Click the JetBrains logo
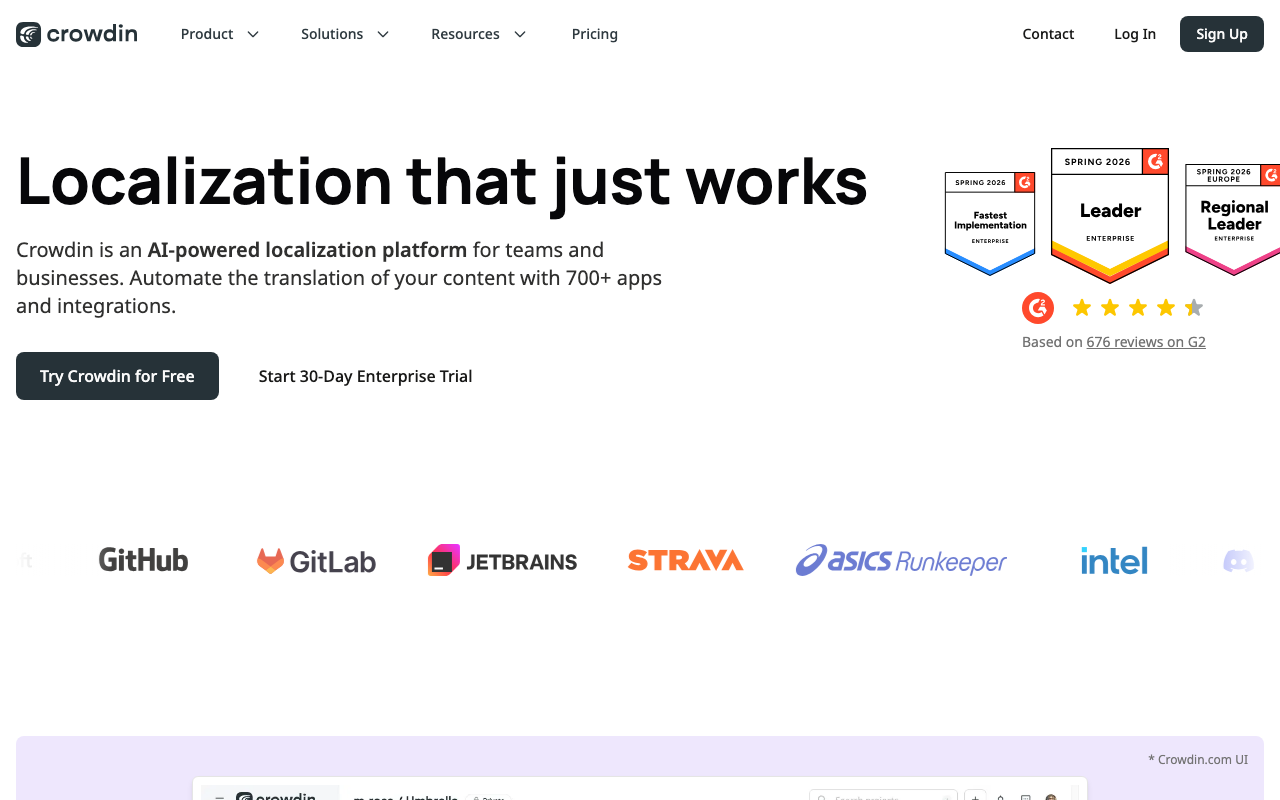Viewport: 1280px width, 800px height. click(502, 560)
